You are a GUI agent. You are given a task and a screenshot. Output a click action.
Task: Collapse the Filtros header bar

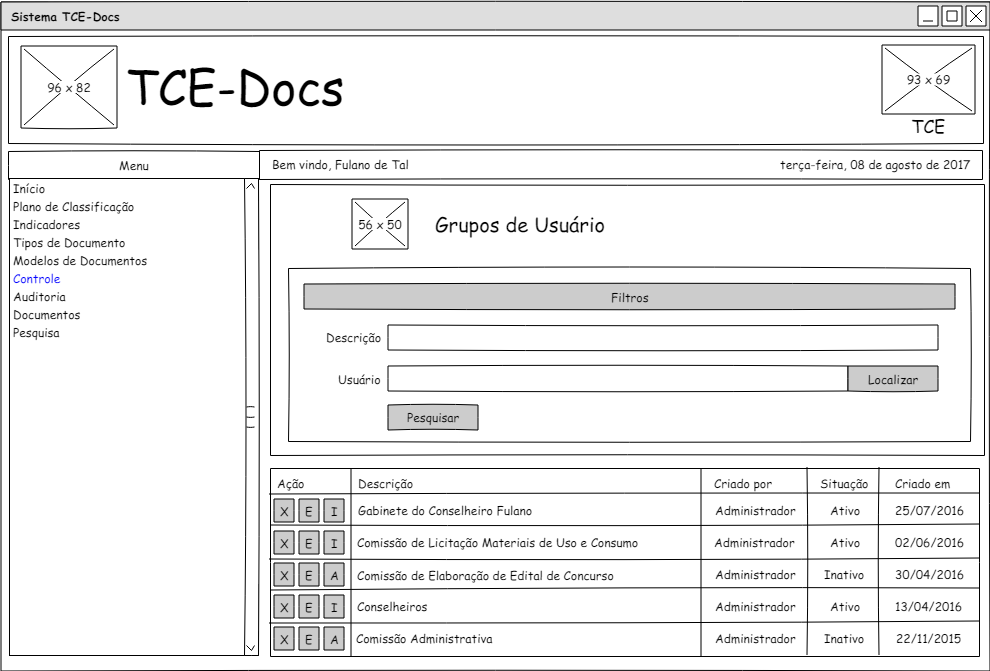629,297
